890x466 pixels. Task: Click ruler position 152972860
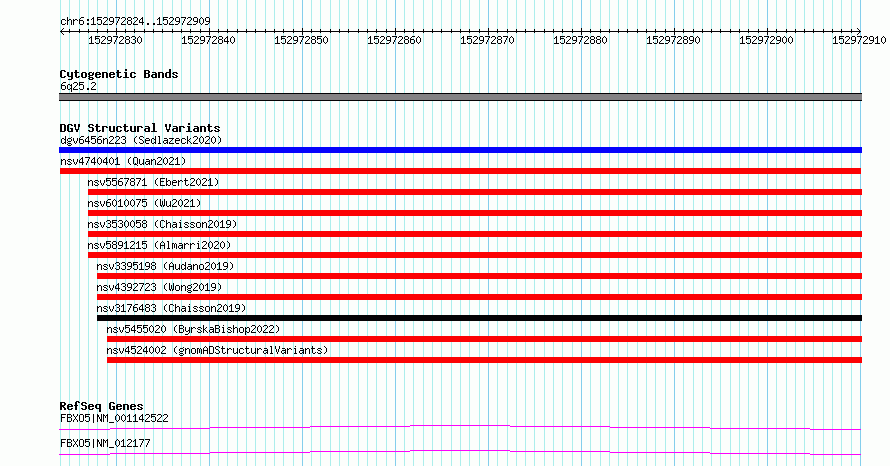click(x=394, y=40)
